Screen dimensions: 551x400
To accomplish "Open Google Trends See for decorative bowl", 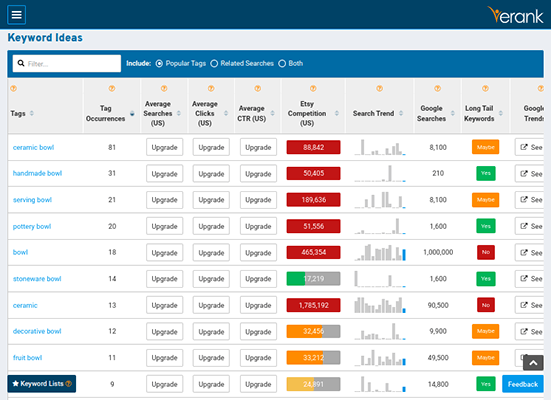I will [531, 331].
